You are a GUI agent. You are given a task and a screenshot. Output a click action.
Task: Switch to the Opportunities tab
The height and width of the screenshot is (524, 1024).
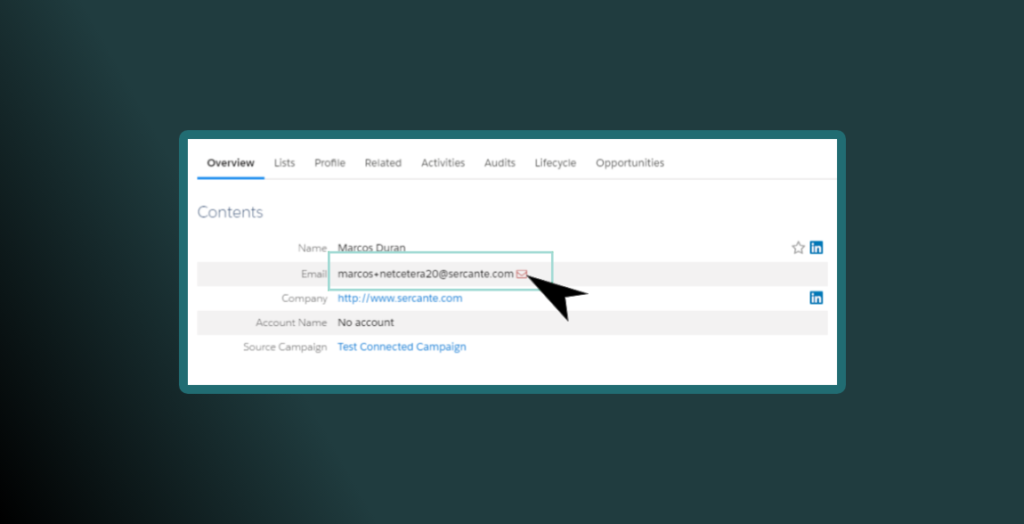pyautogui.click(x=630, y=163)
